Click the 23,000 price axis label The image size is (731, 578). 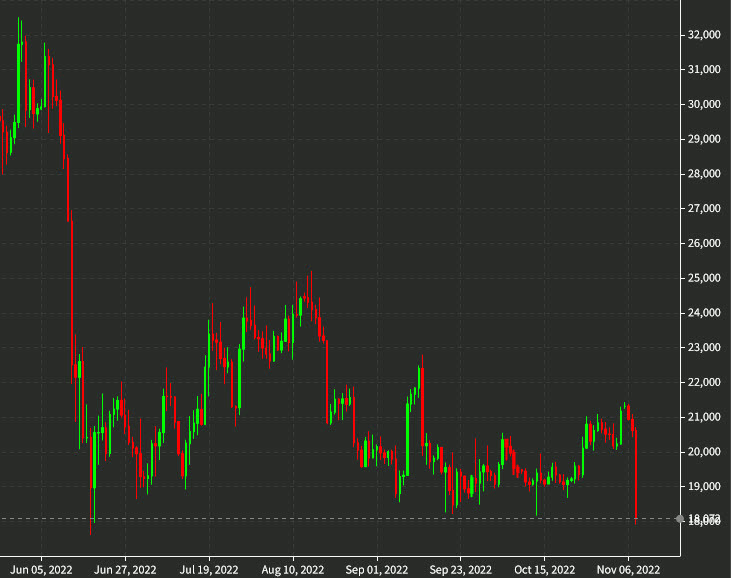point(705,348)
